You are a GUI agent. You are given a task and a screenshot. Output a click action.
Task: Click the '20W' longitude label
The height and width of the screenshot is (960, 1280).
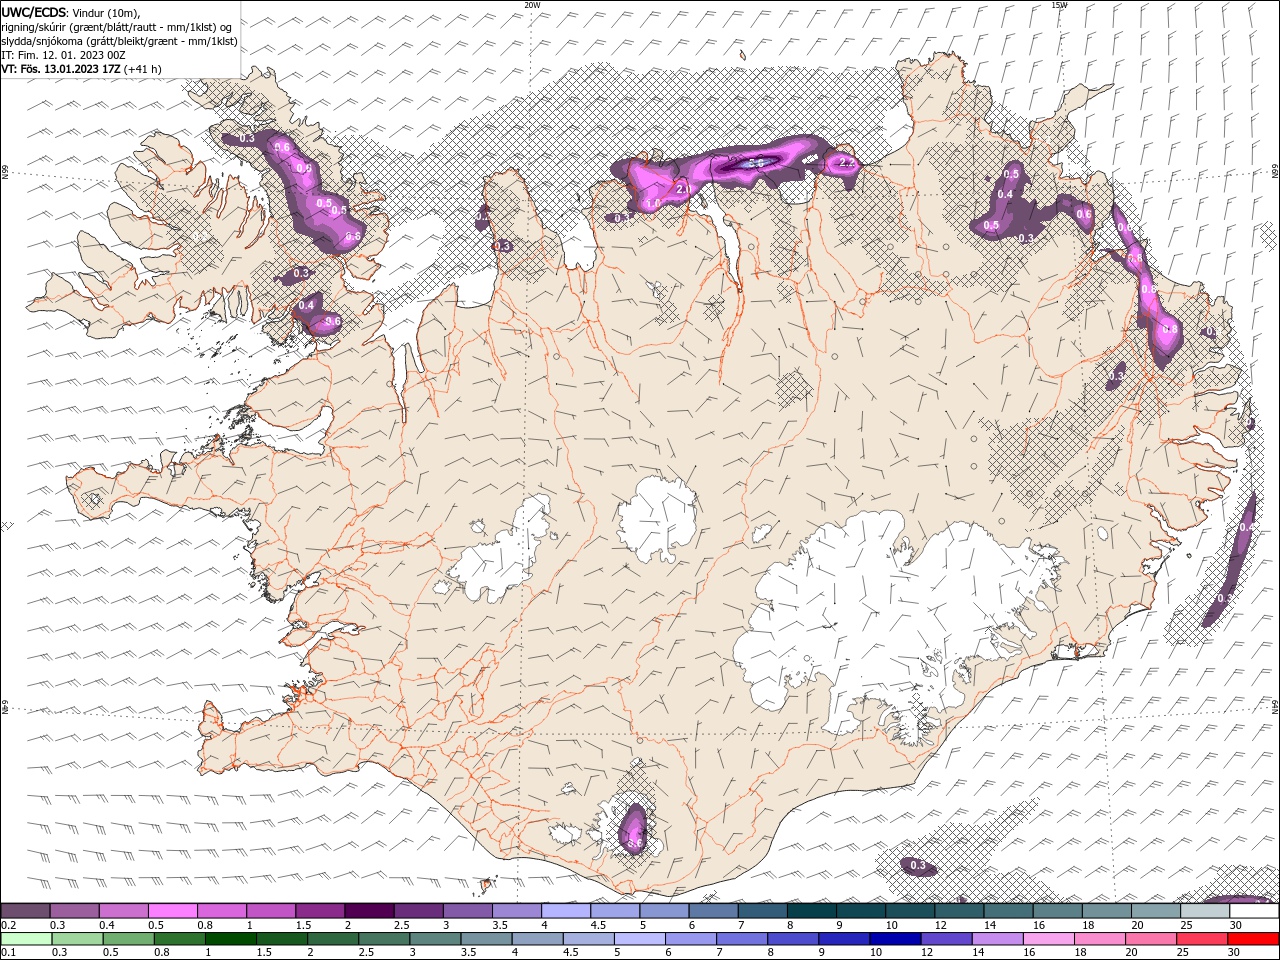coord(532,4)
